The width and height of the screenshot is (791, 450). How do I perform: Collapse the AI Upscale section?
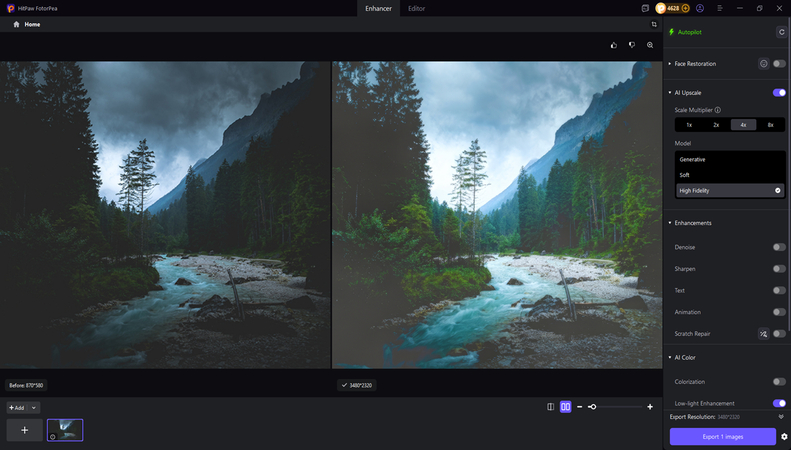[x=670, y=92]
